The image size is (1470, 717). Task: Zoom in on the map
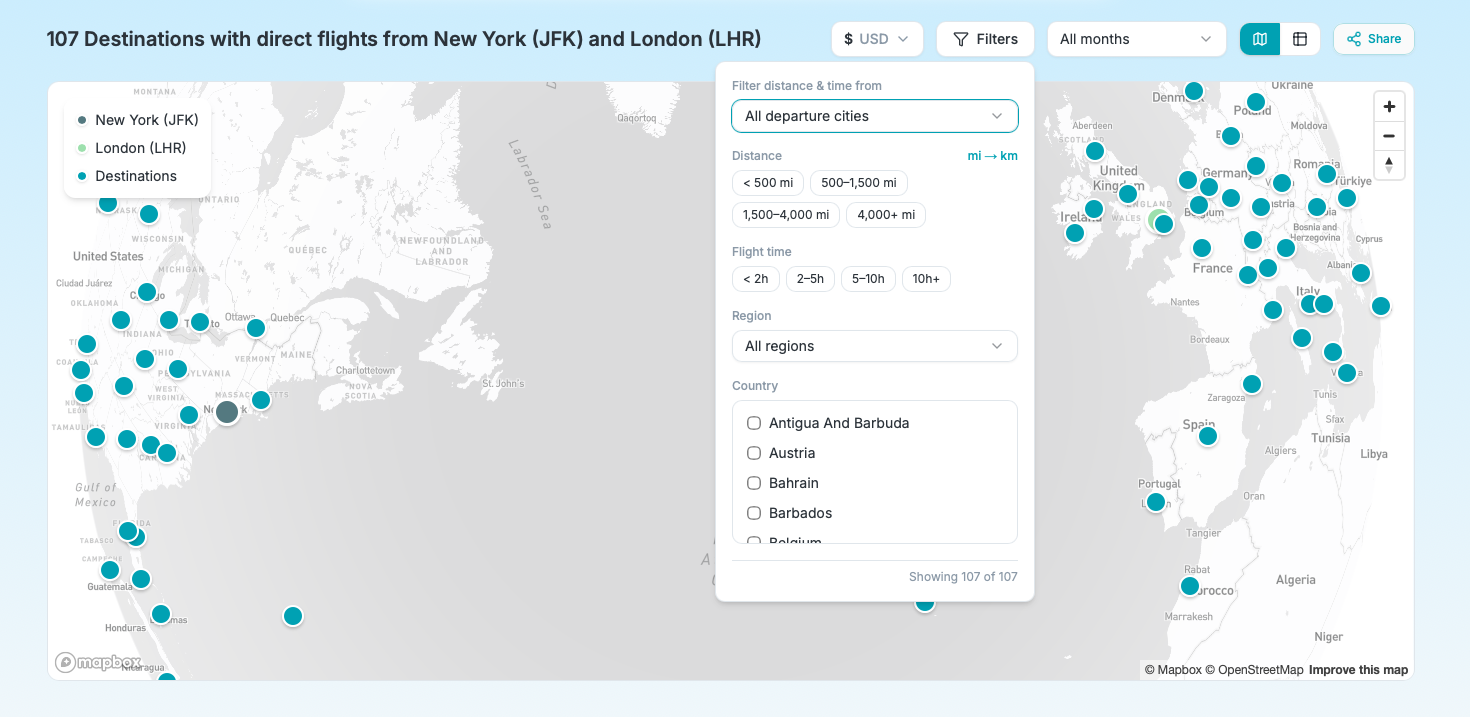pyautogui.click(x=1389, y=107)
